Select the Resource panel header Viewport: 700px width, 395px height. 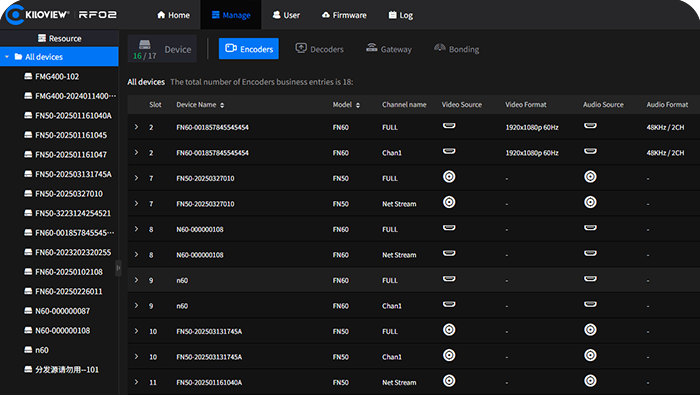[59, 38]
